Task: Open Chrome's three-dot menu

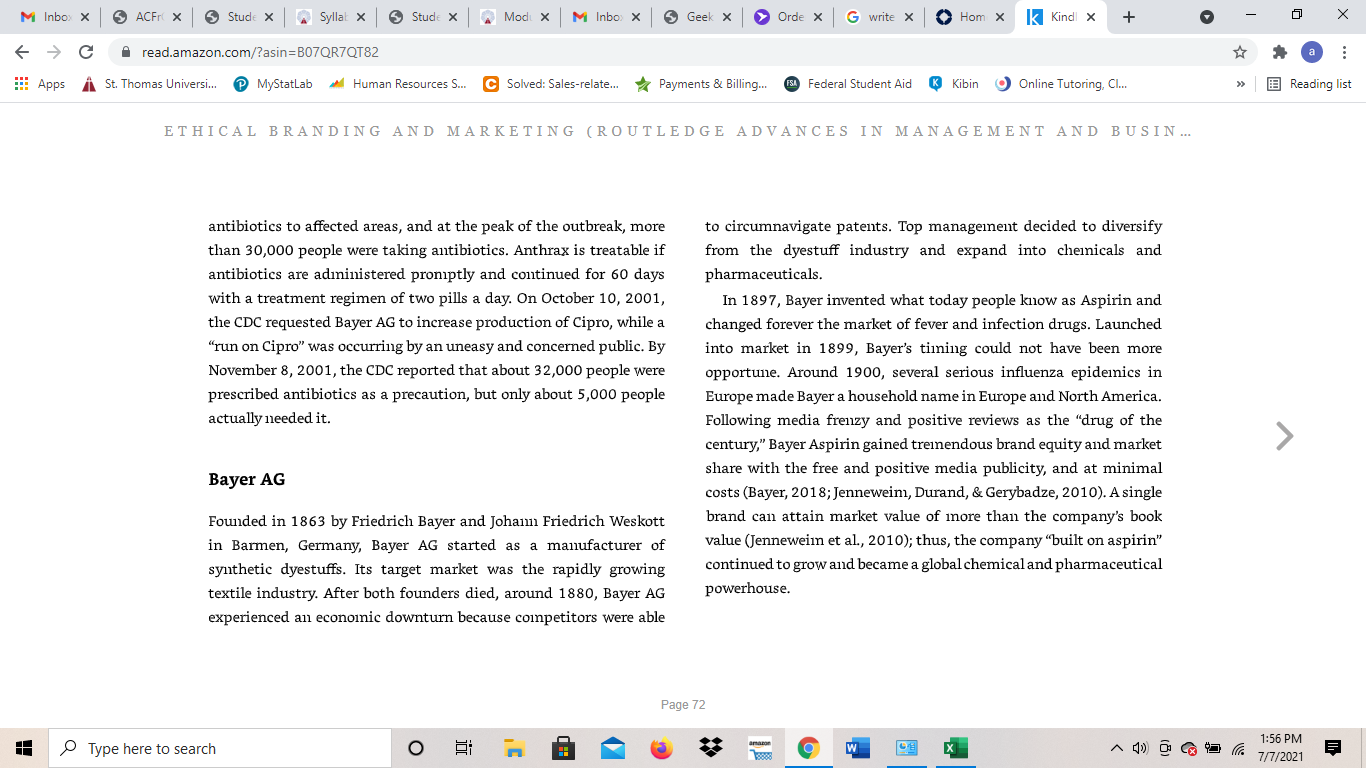Action: point(1345,52)
